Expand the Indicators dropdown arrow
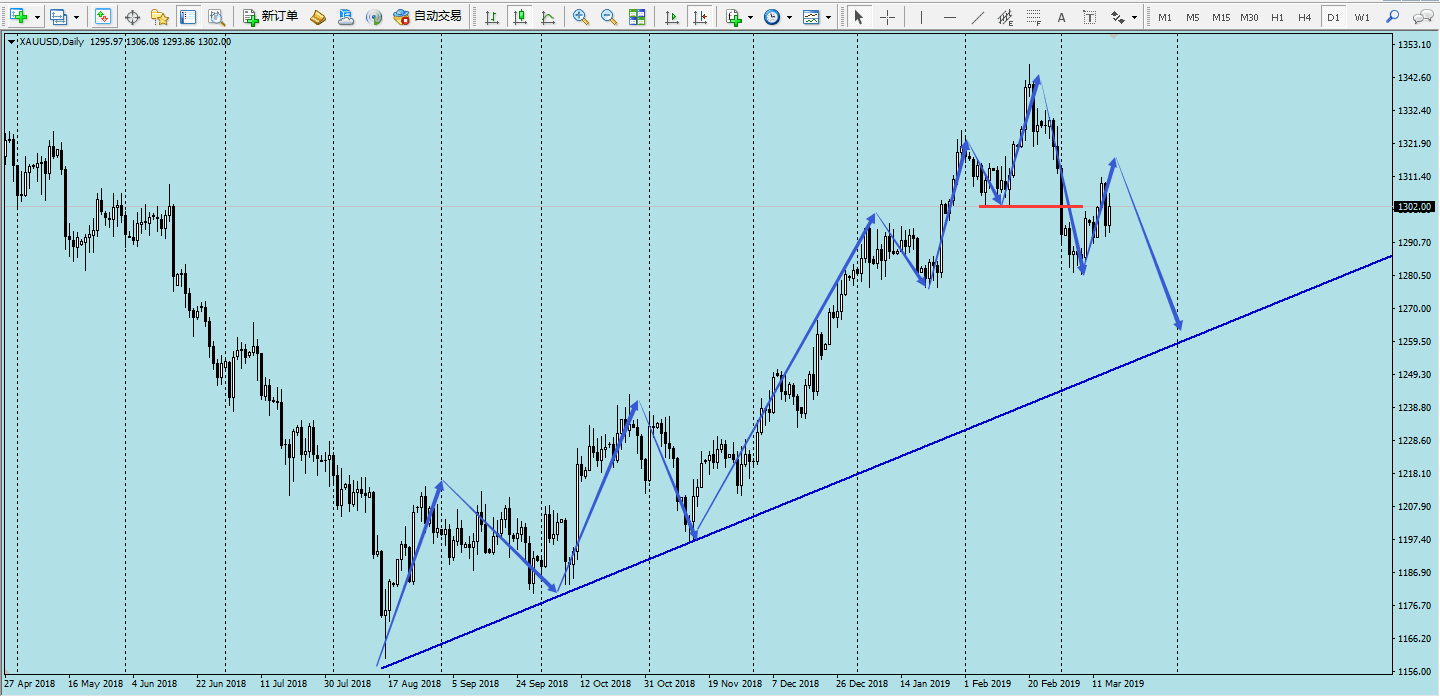The image size is (1440, 696). tap(751, 17)
